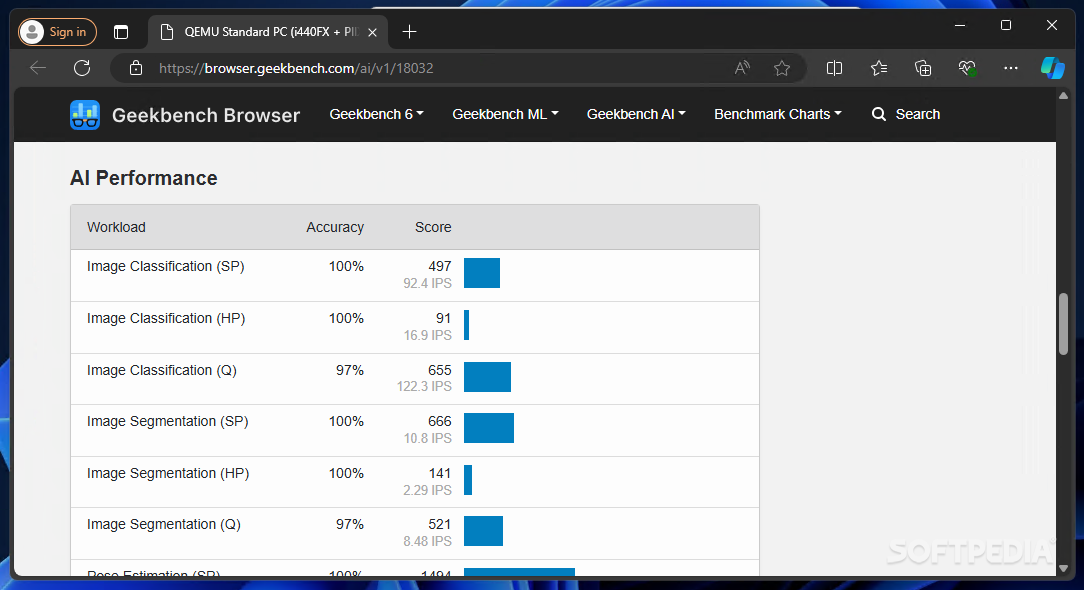
Task: Open the Copilot sidebar
Action: click(x=1053, y=68)
